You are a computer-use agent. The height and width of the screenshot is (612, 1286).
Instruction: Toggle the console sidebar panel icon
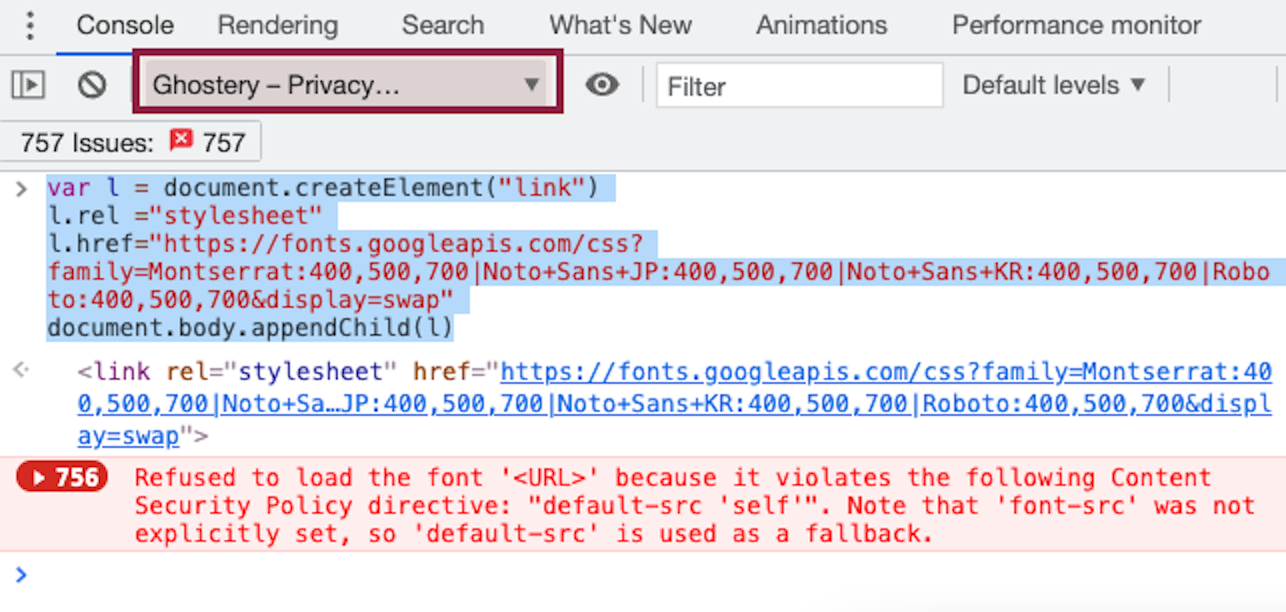coord(28,86)
